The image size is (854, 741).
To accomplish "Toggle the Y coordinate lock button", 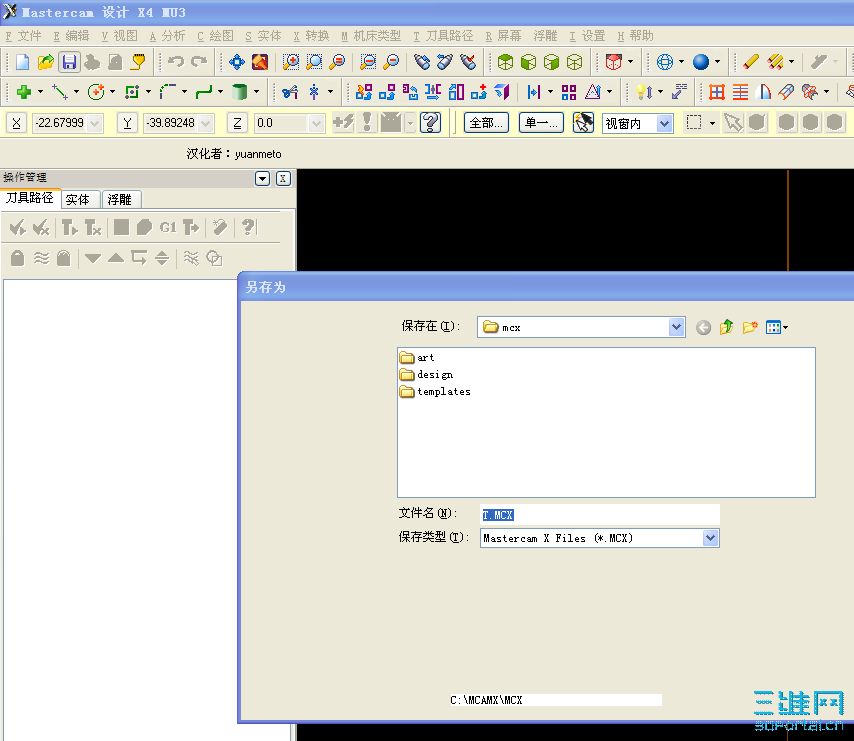I will pos(127,123).
